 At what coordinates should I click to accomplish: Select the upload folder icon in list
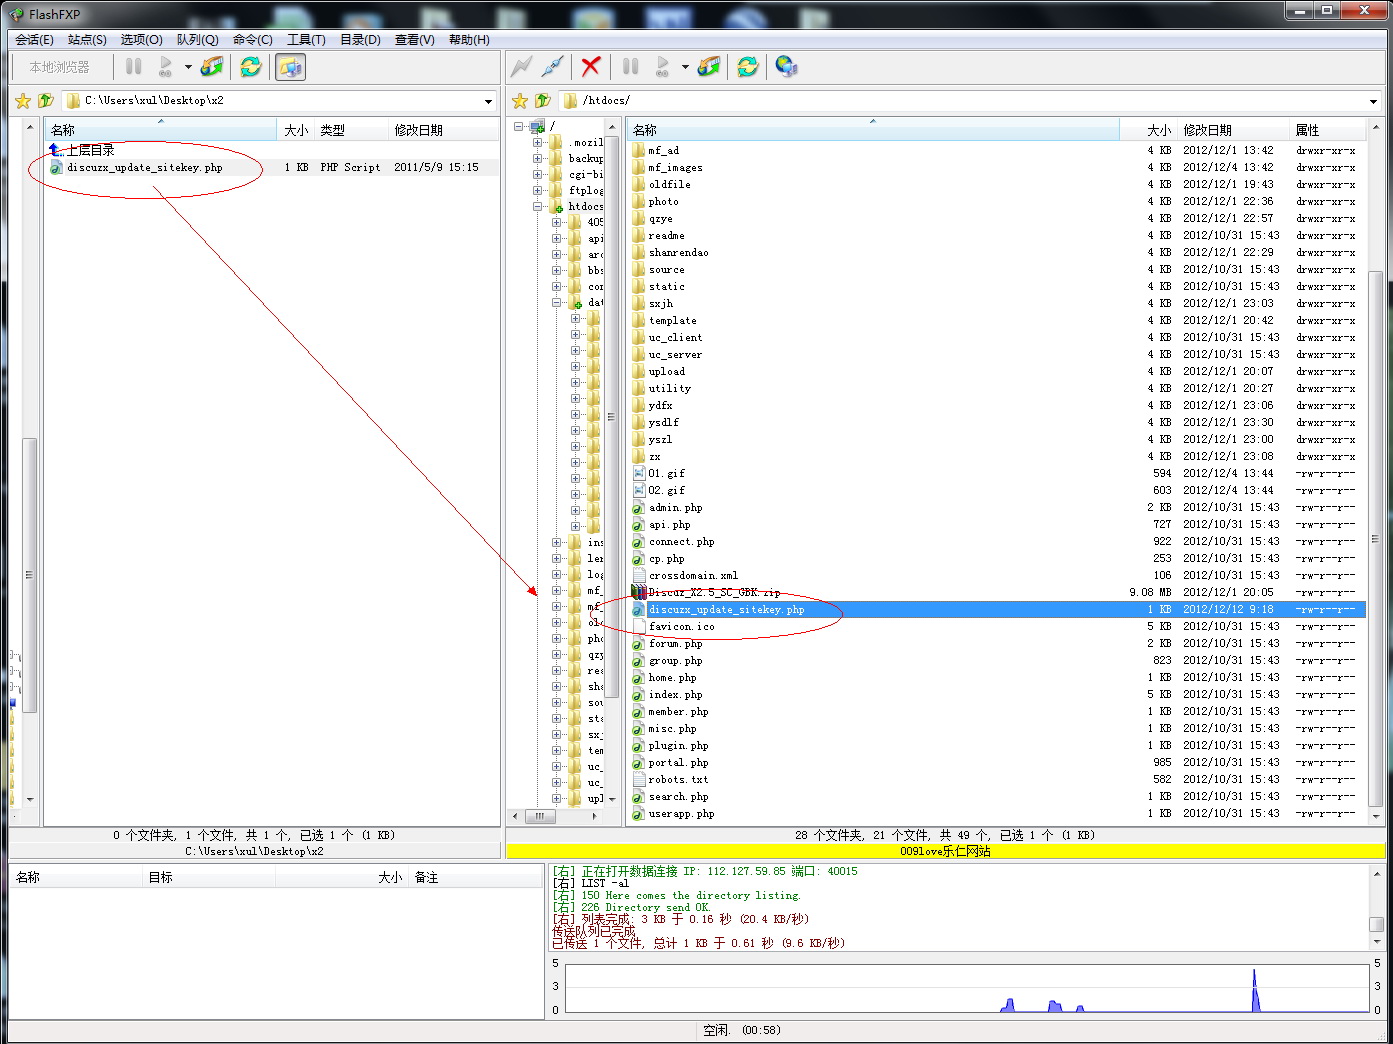[x=639, y=372]
